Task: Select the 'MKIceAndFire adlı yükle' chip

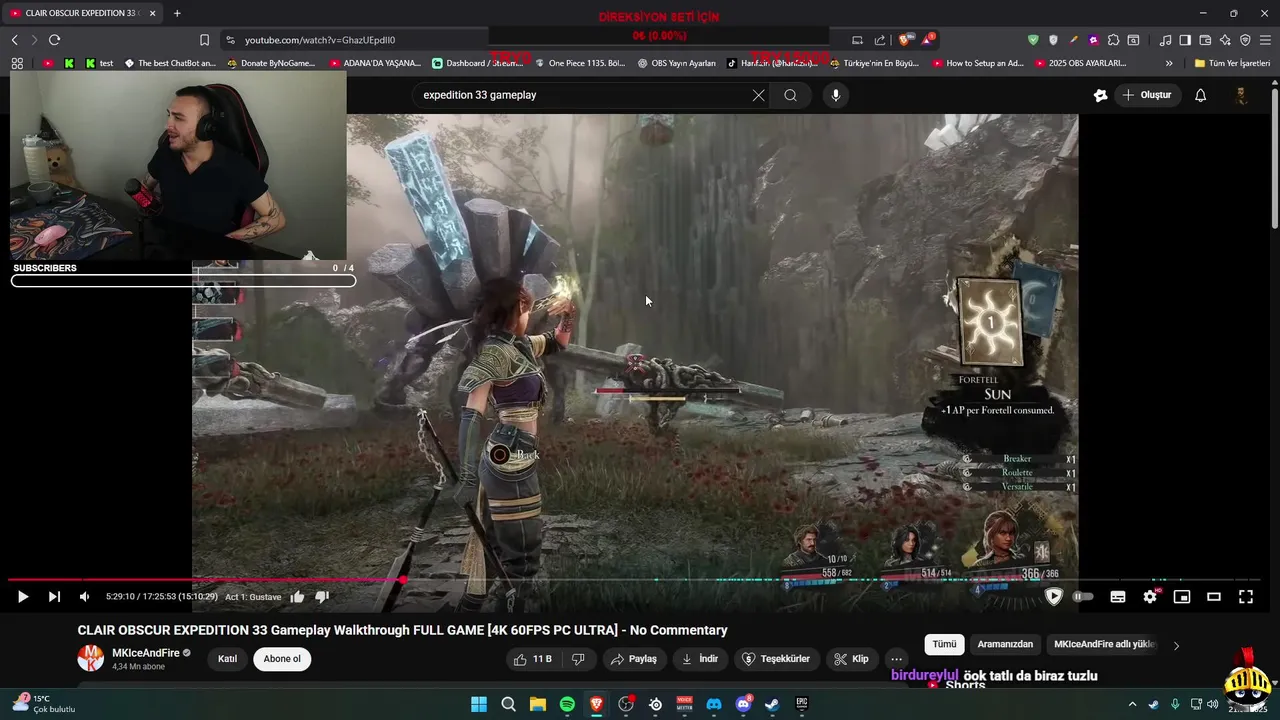Action: point(1104,644)
